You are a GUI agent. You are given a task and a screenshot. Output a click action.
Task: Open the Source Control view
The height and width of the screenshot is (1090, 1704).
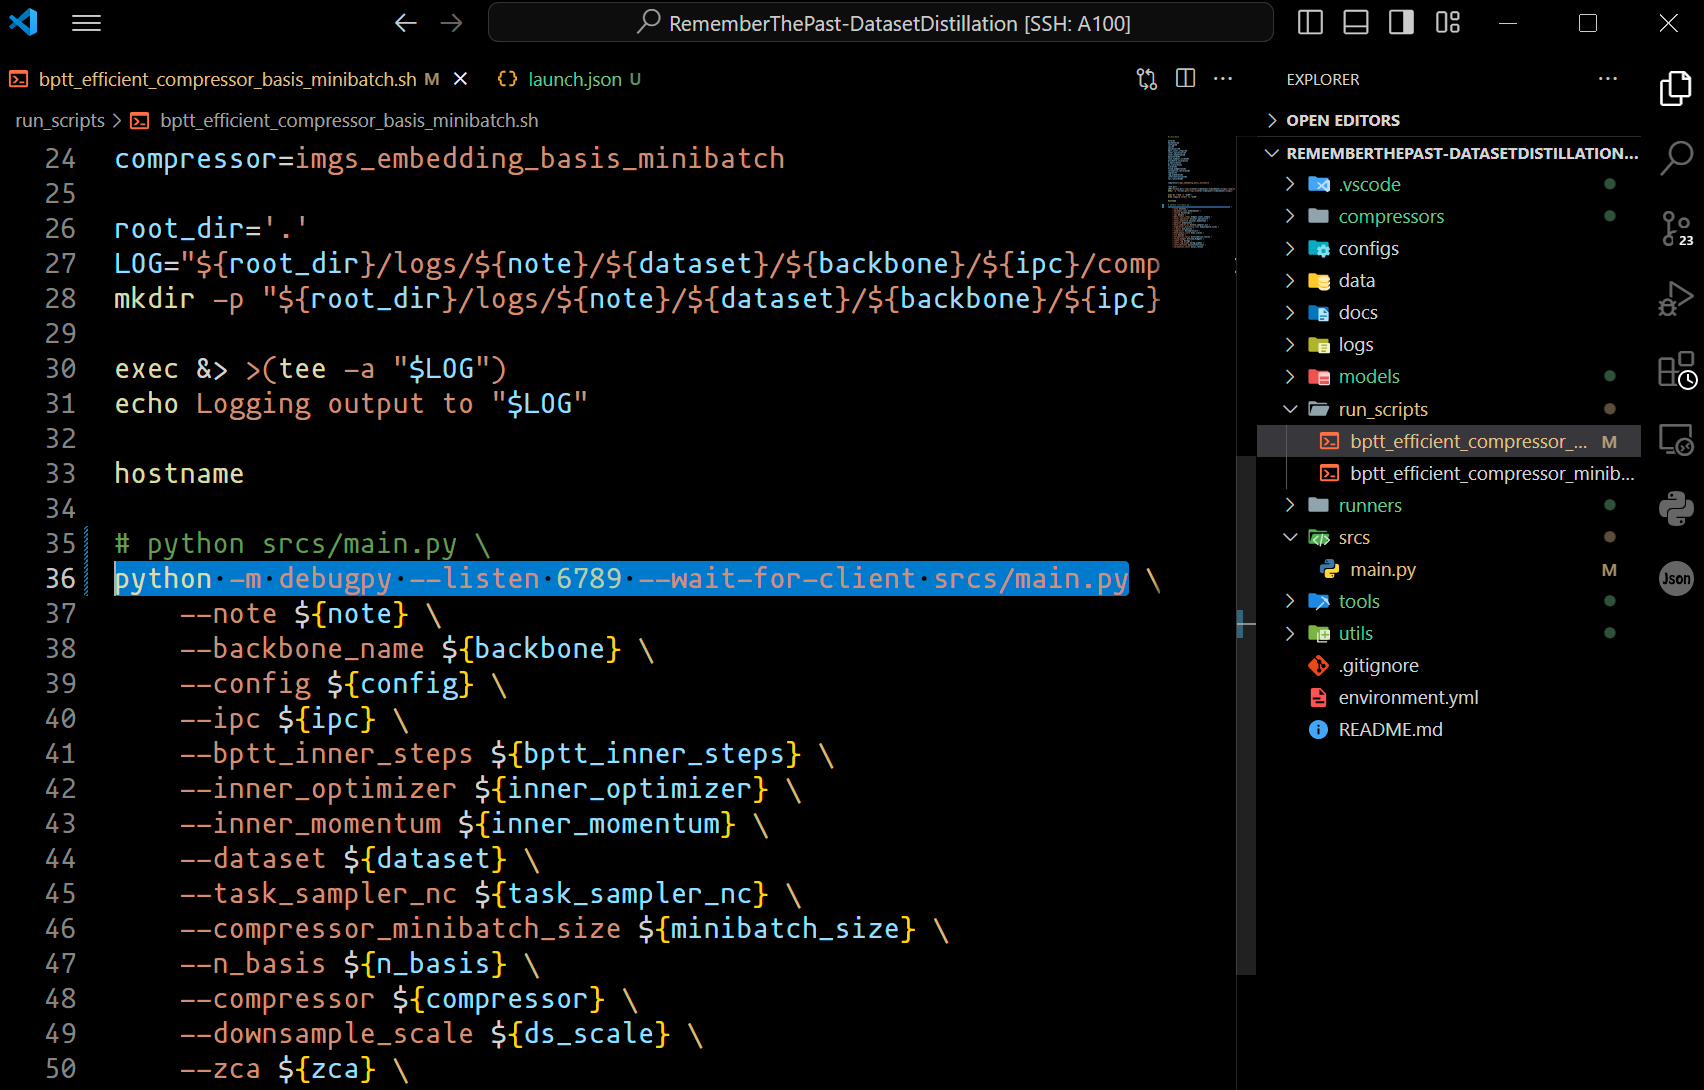click(1675, 227)
